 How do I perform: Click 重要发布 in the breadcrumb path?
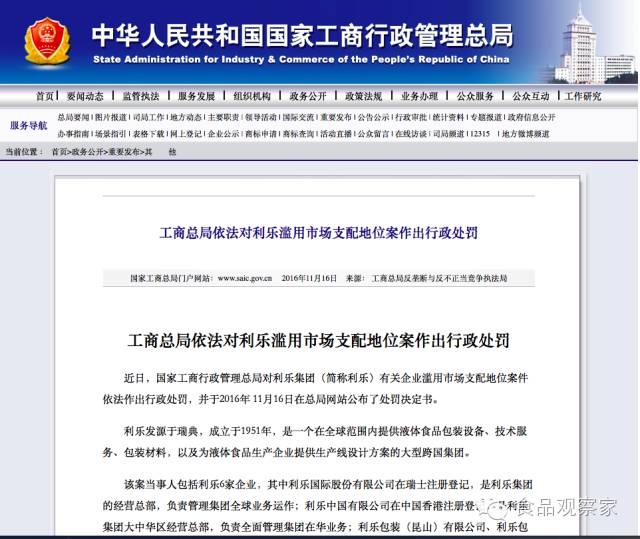pyautogui.click(x=124, y=152)
